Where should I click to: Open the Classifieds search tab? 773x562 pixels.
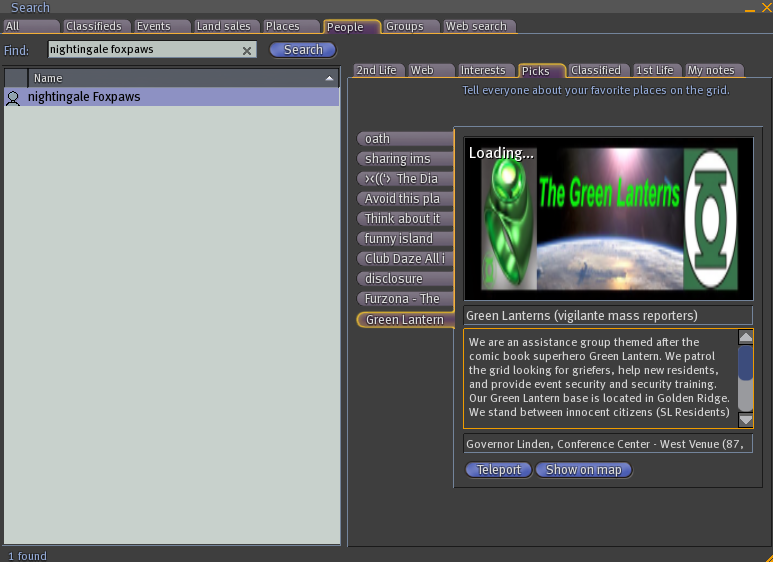97,26
